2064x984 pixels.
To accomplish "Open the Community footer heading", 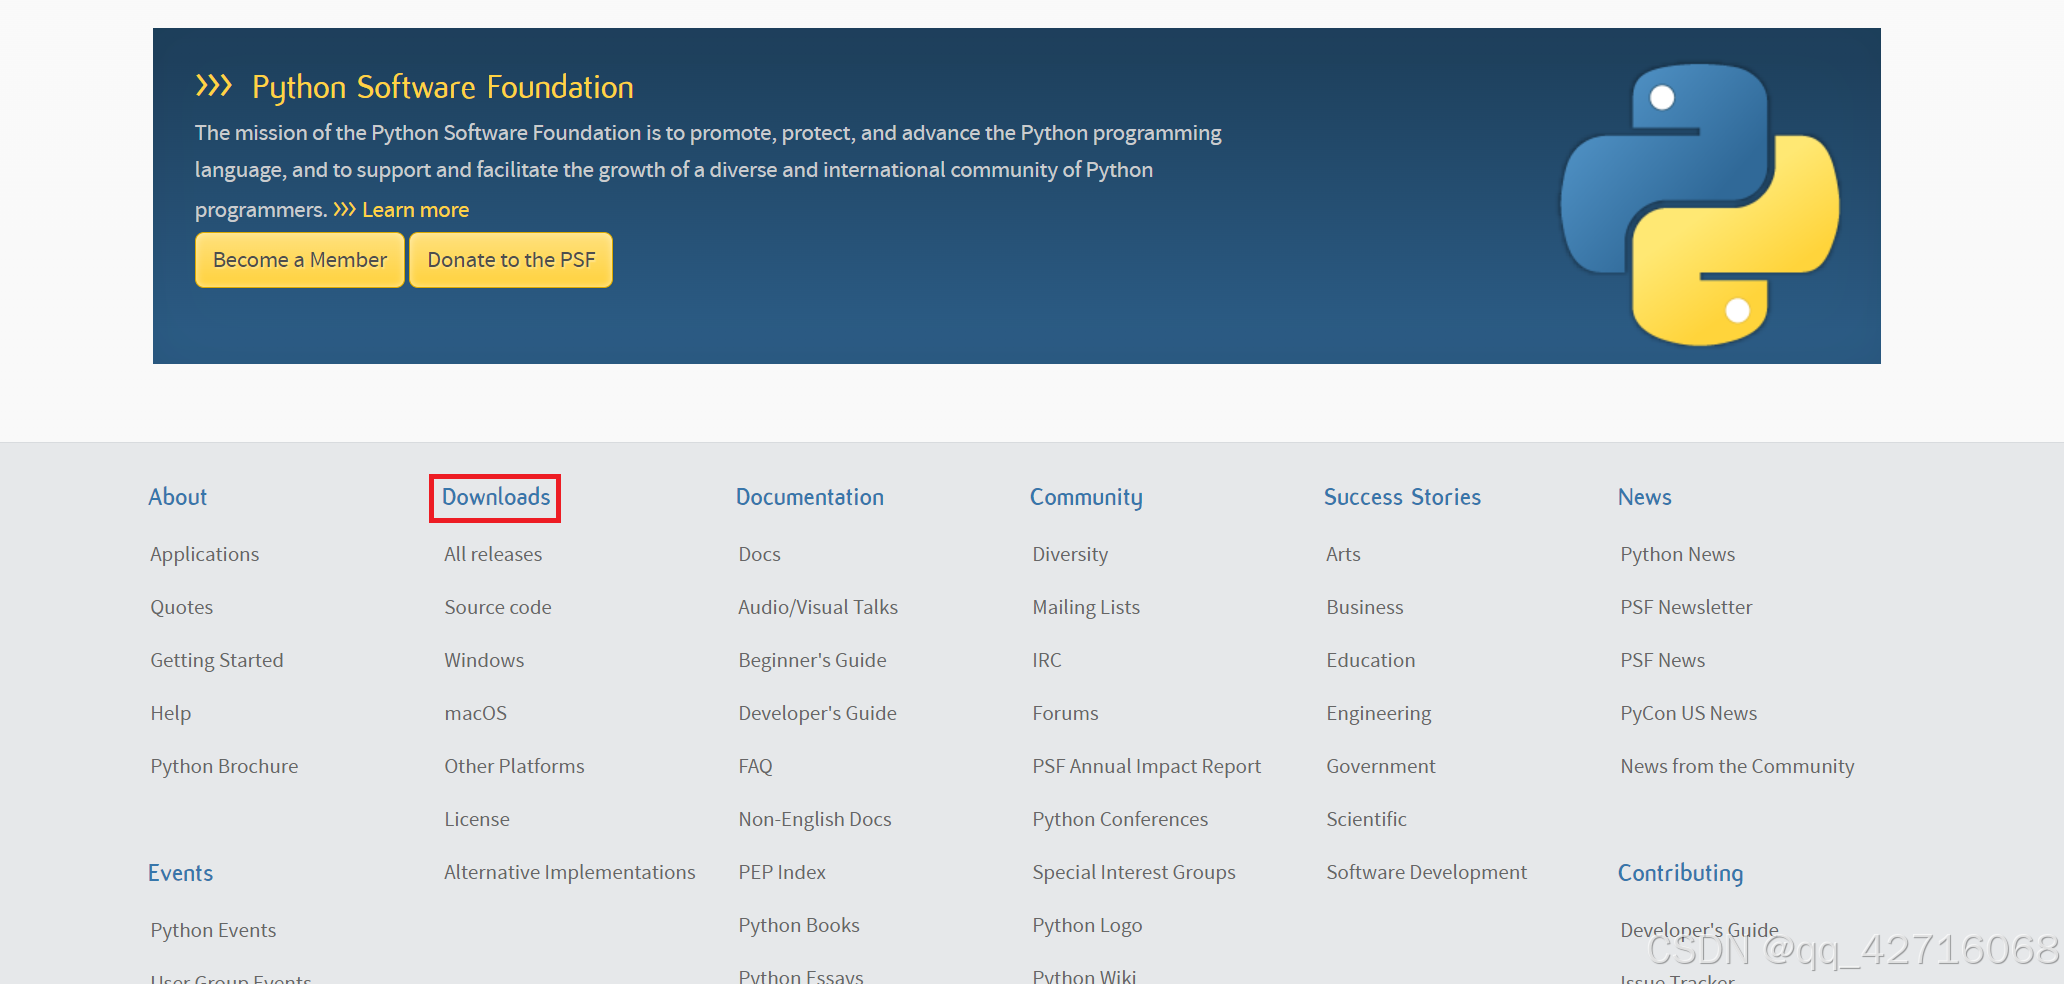I will point(1086,497).
